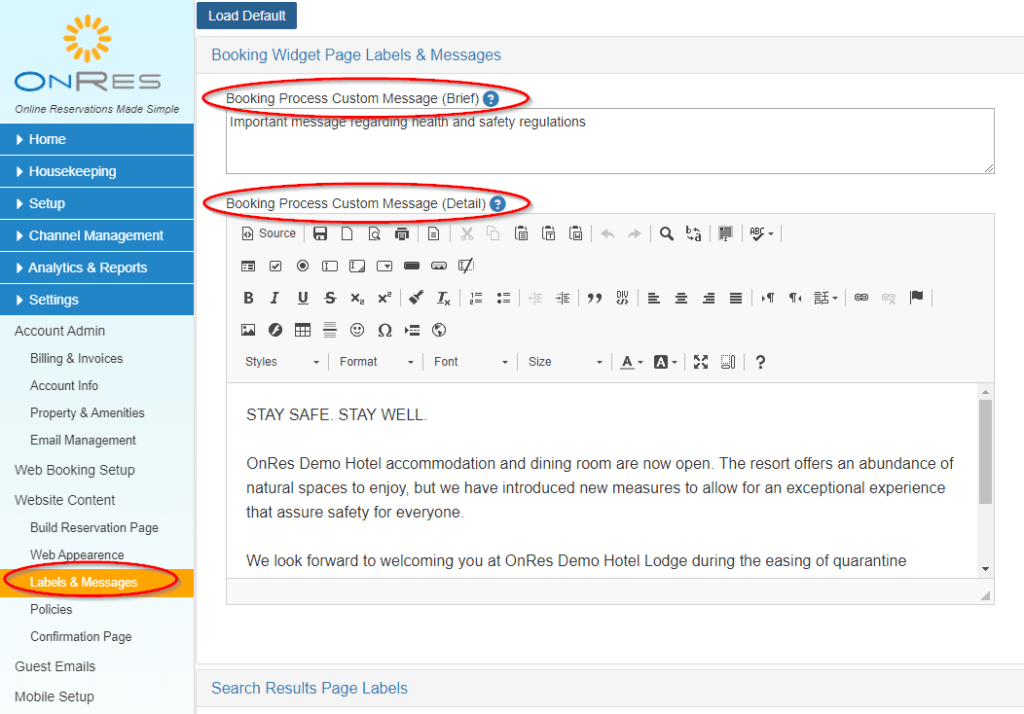Click the Maximize editor icon
This screenshot has width=1024, height=714.
tap(701, 362)
